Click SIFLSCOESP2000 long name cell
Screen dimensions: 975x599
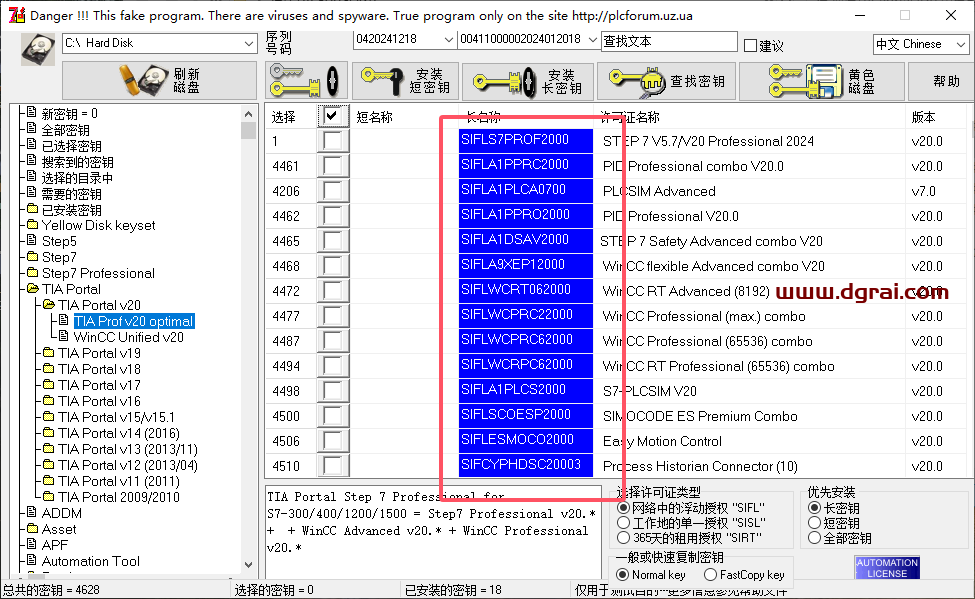[525, 415]
